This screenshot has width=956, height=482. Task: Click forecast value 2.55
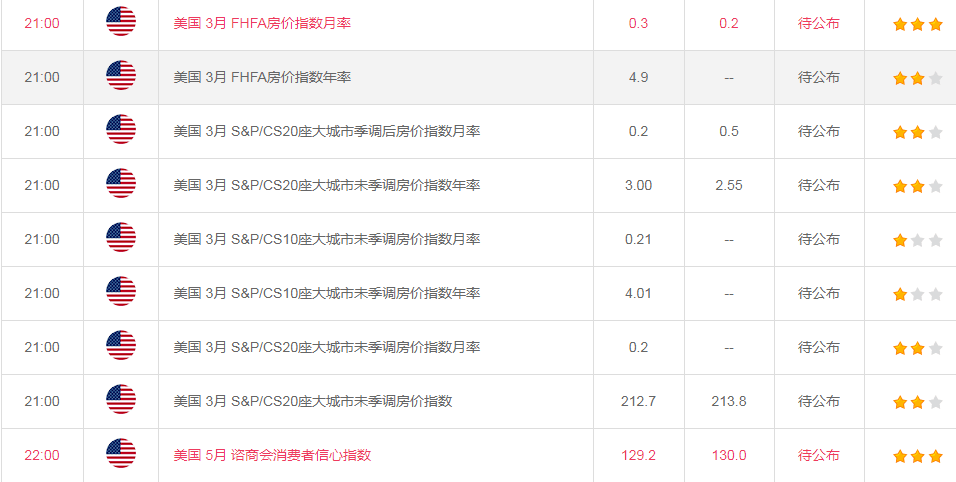point(729,185)
